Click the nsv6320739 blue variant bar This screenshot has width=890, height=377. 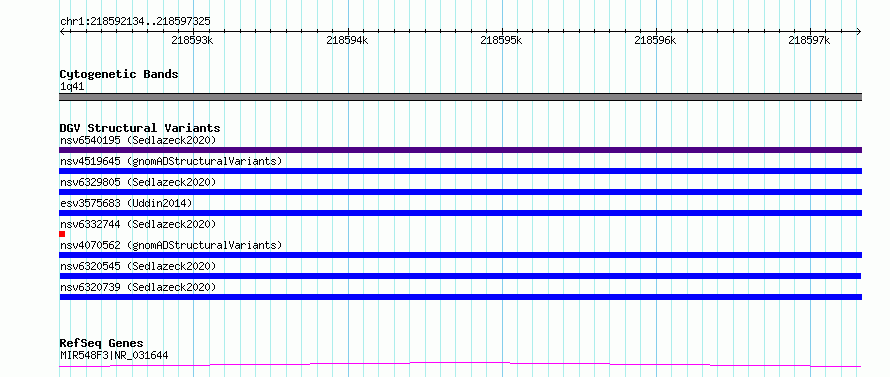click(x=460, y=297)
